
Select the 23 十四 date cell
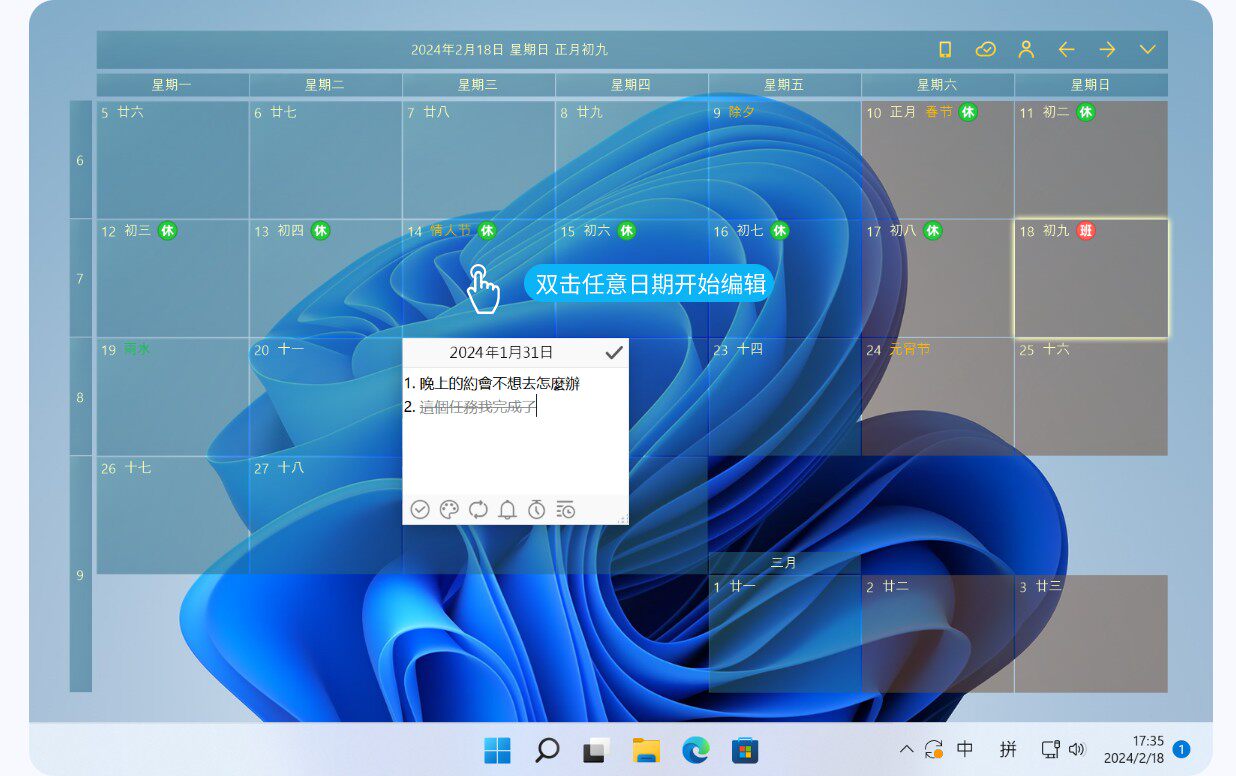[785, 397]
